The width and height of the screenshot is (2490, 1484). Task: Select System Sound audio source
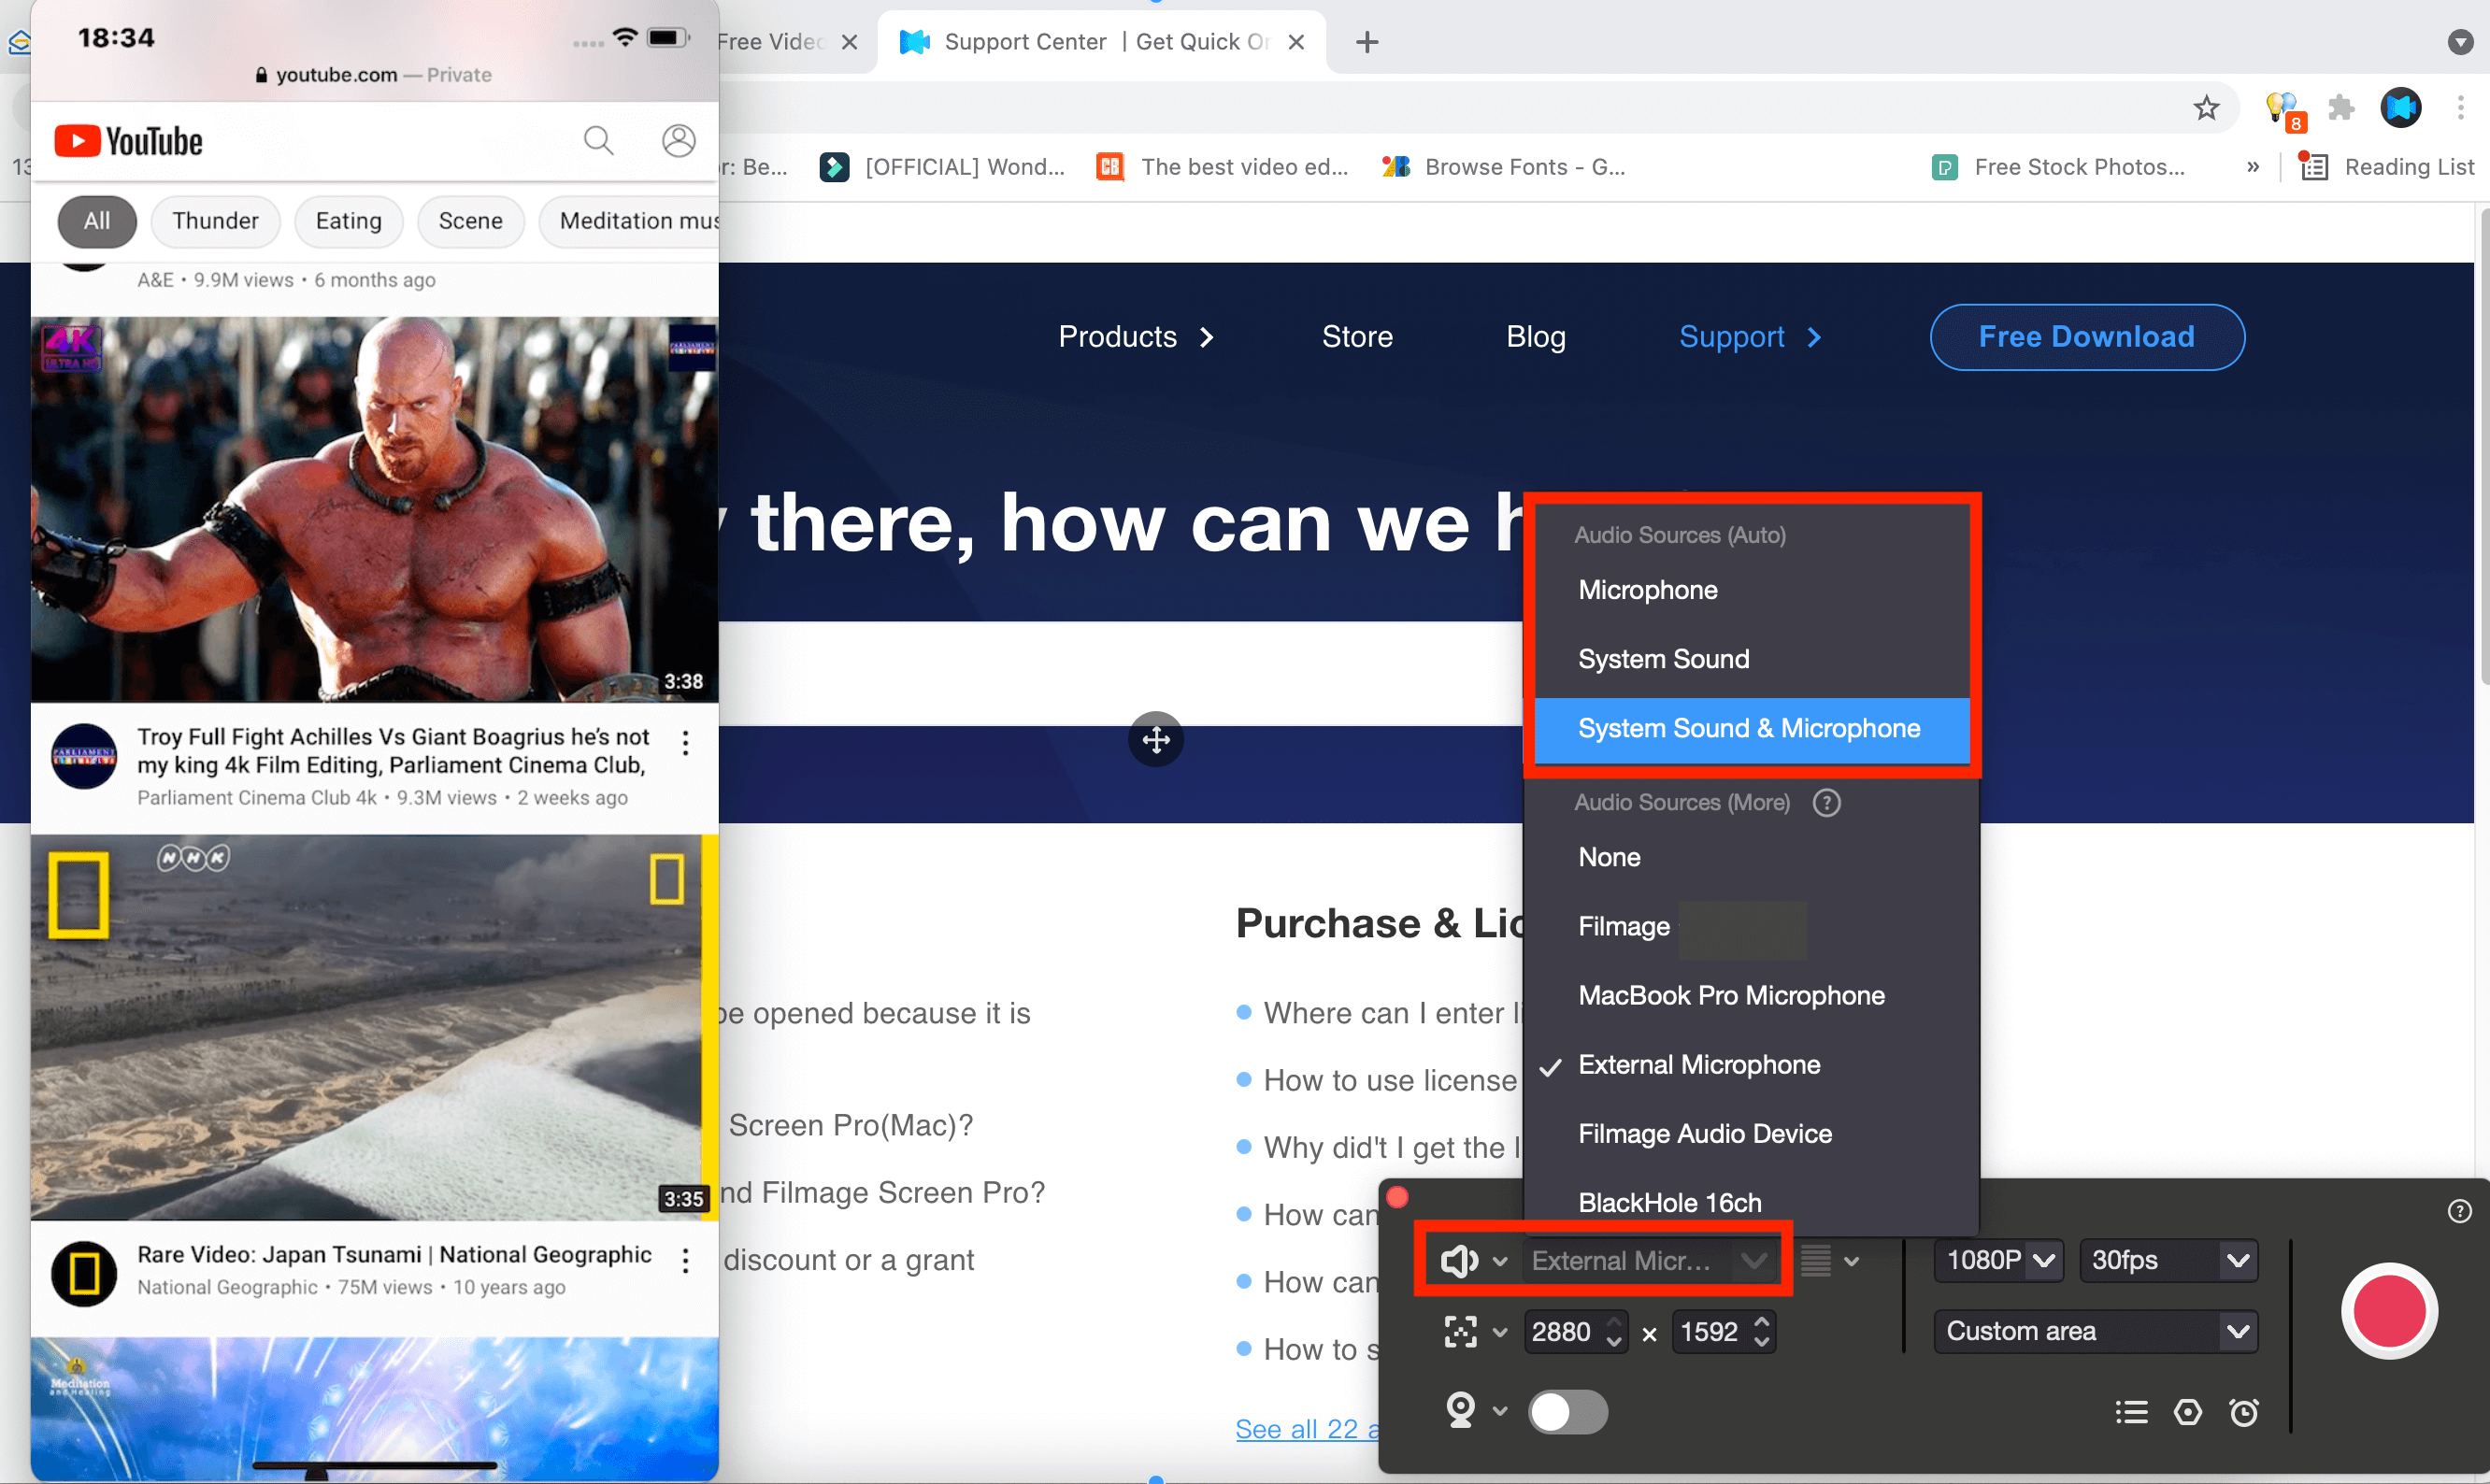tap(1750, 659)
